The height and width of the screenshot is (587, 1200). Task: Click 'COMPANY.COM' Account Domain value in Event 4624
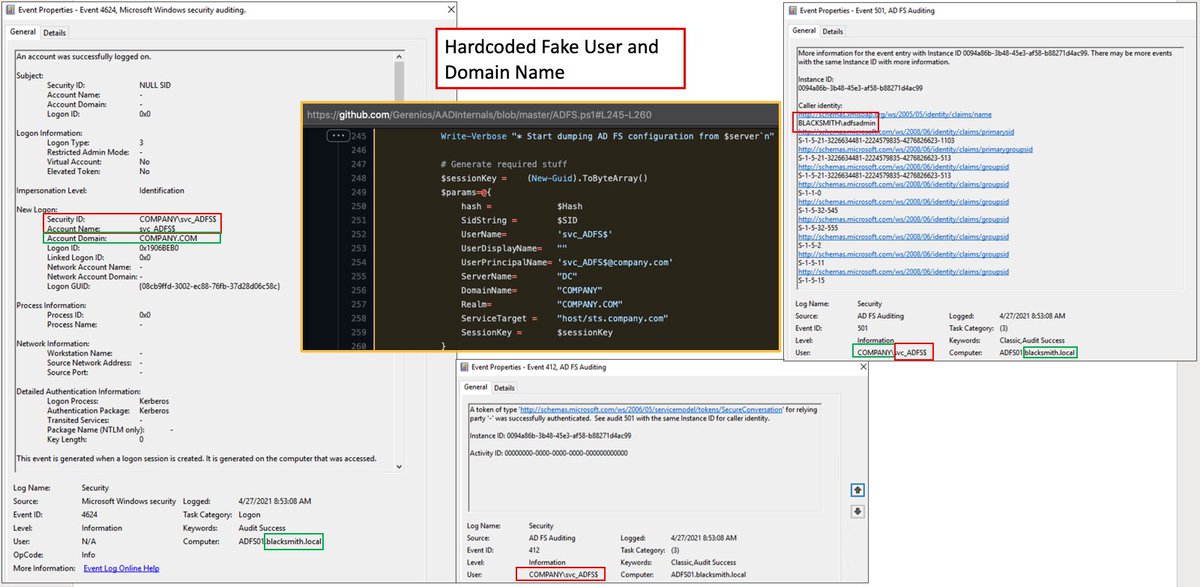click(168, 238)
